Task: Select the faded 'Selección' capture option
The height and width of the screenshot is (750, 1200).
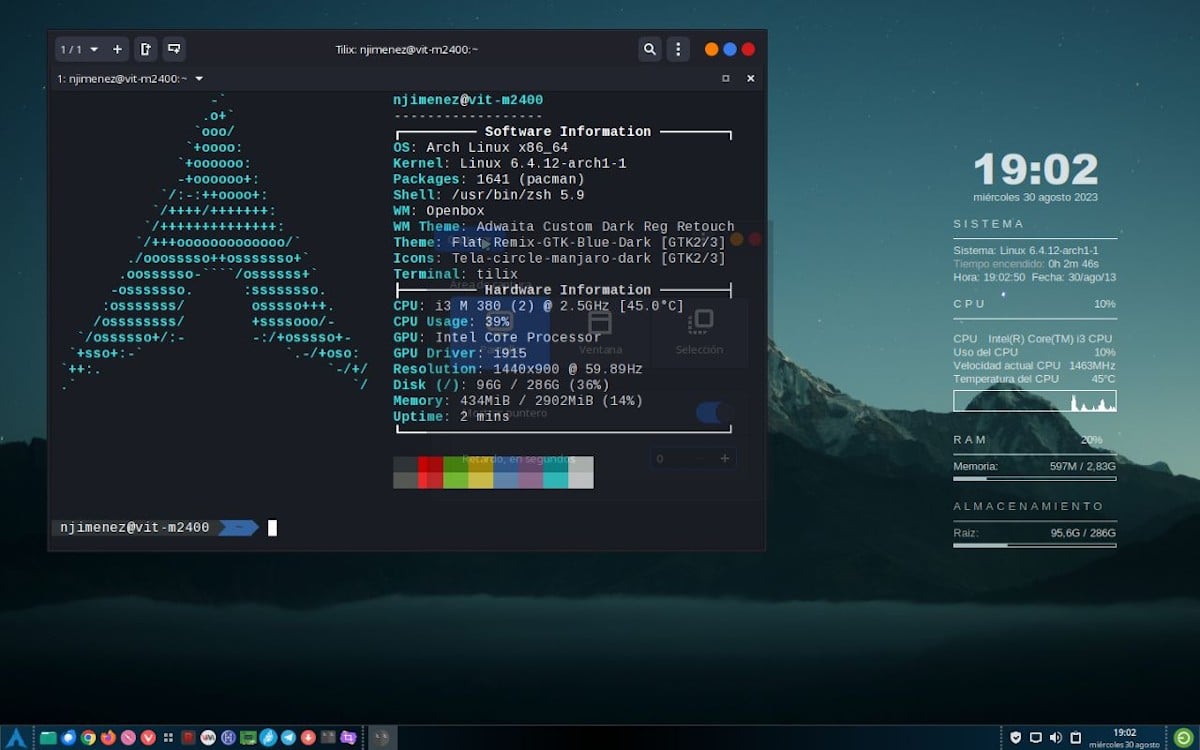Action: tap(699, 332)
